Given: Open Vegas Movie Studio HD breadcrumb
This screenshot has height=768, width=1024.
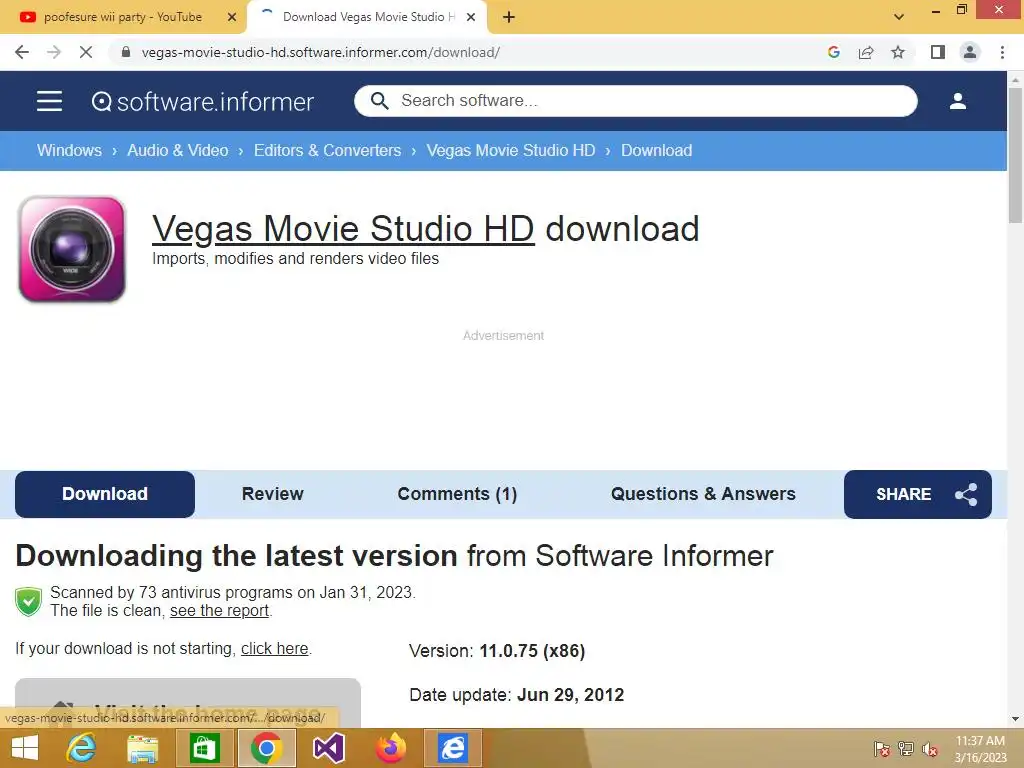Looking at the screenshot, I should [511, 150].
